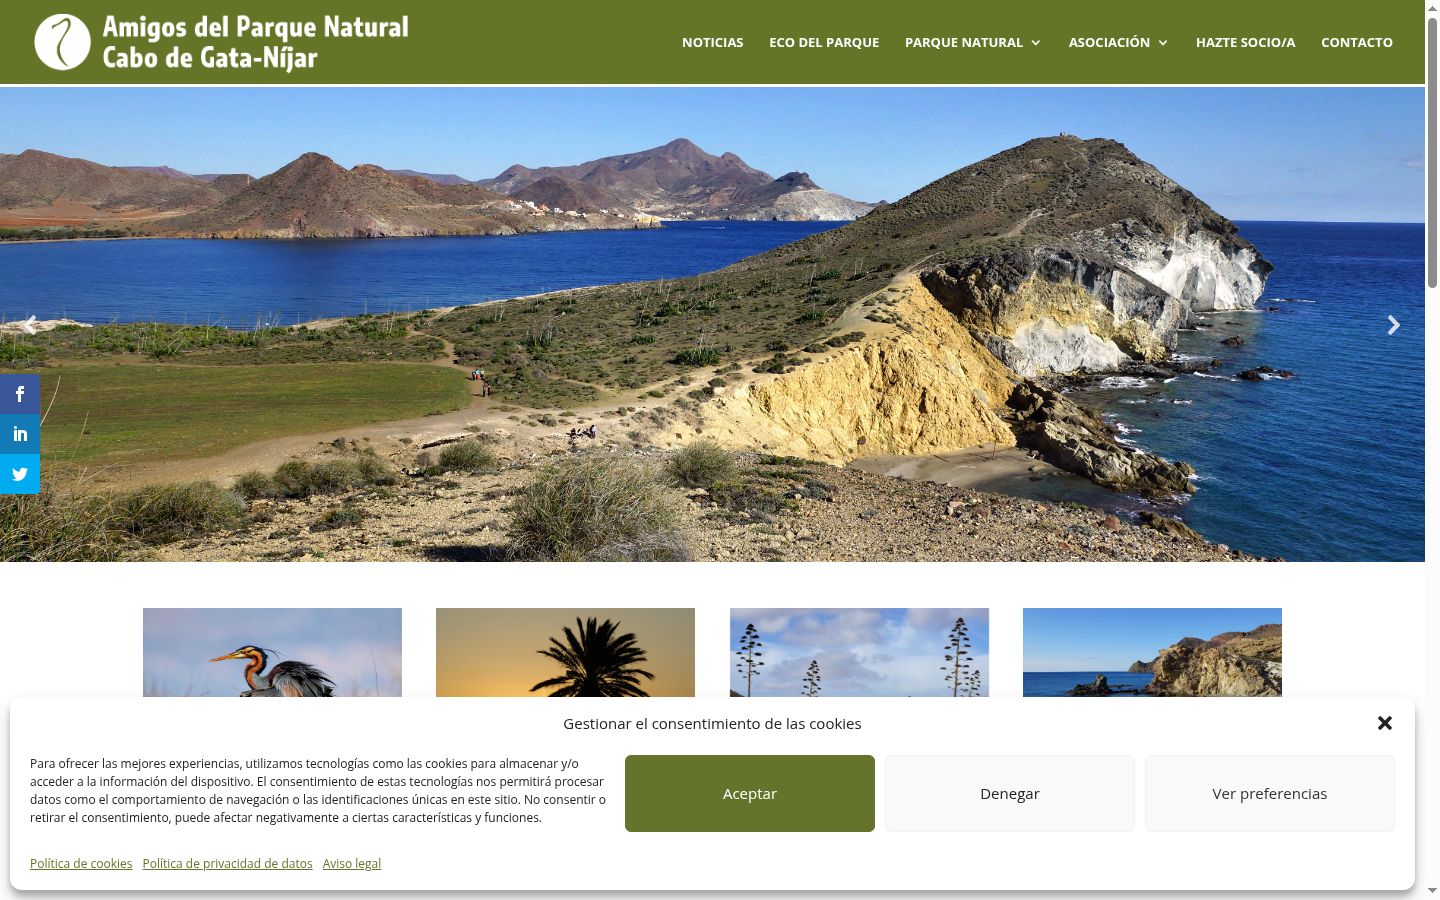Open the Eco del Parque menu item
The width and height of the screenshot is (1440, 900).
tap(824, 42)
